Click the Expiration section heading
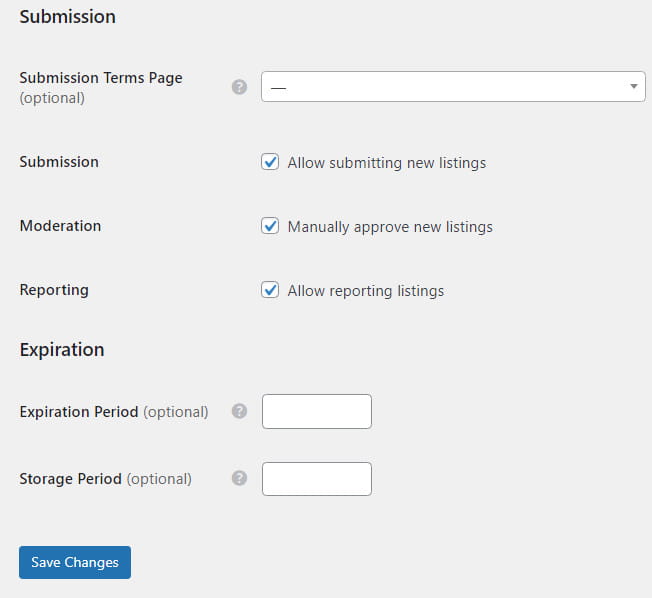Image resolution: width=652 pixels, height=598 pixels. click(x=62, y=350)
